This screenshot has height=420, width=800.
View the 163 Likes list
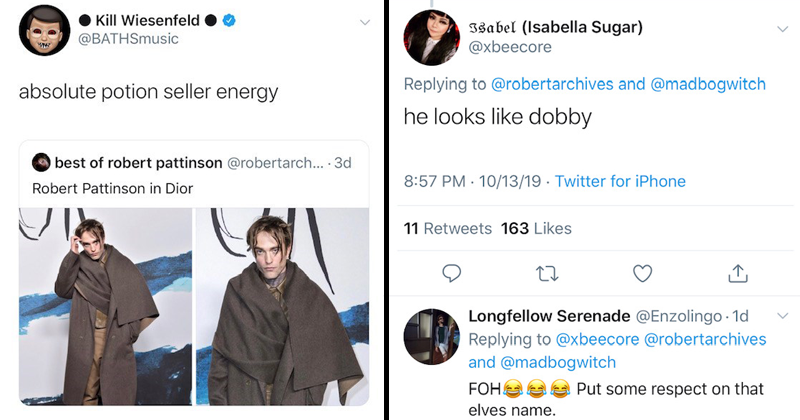click(535, 228)
